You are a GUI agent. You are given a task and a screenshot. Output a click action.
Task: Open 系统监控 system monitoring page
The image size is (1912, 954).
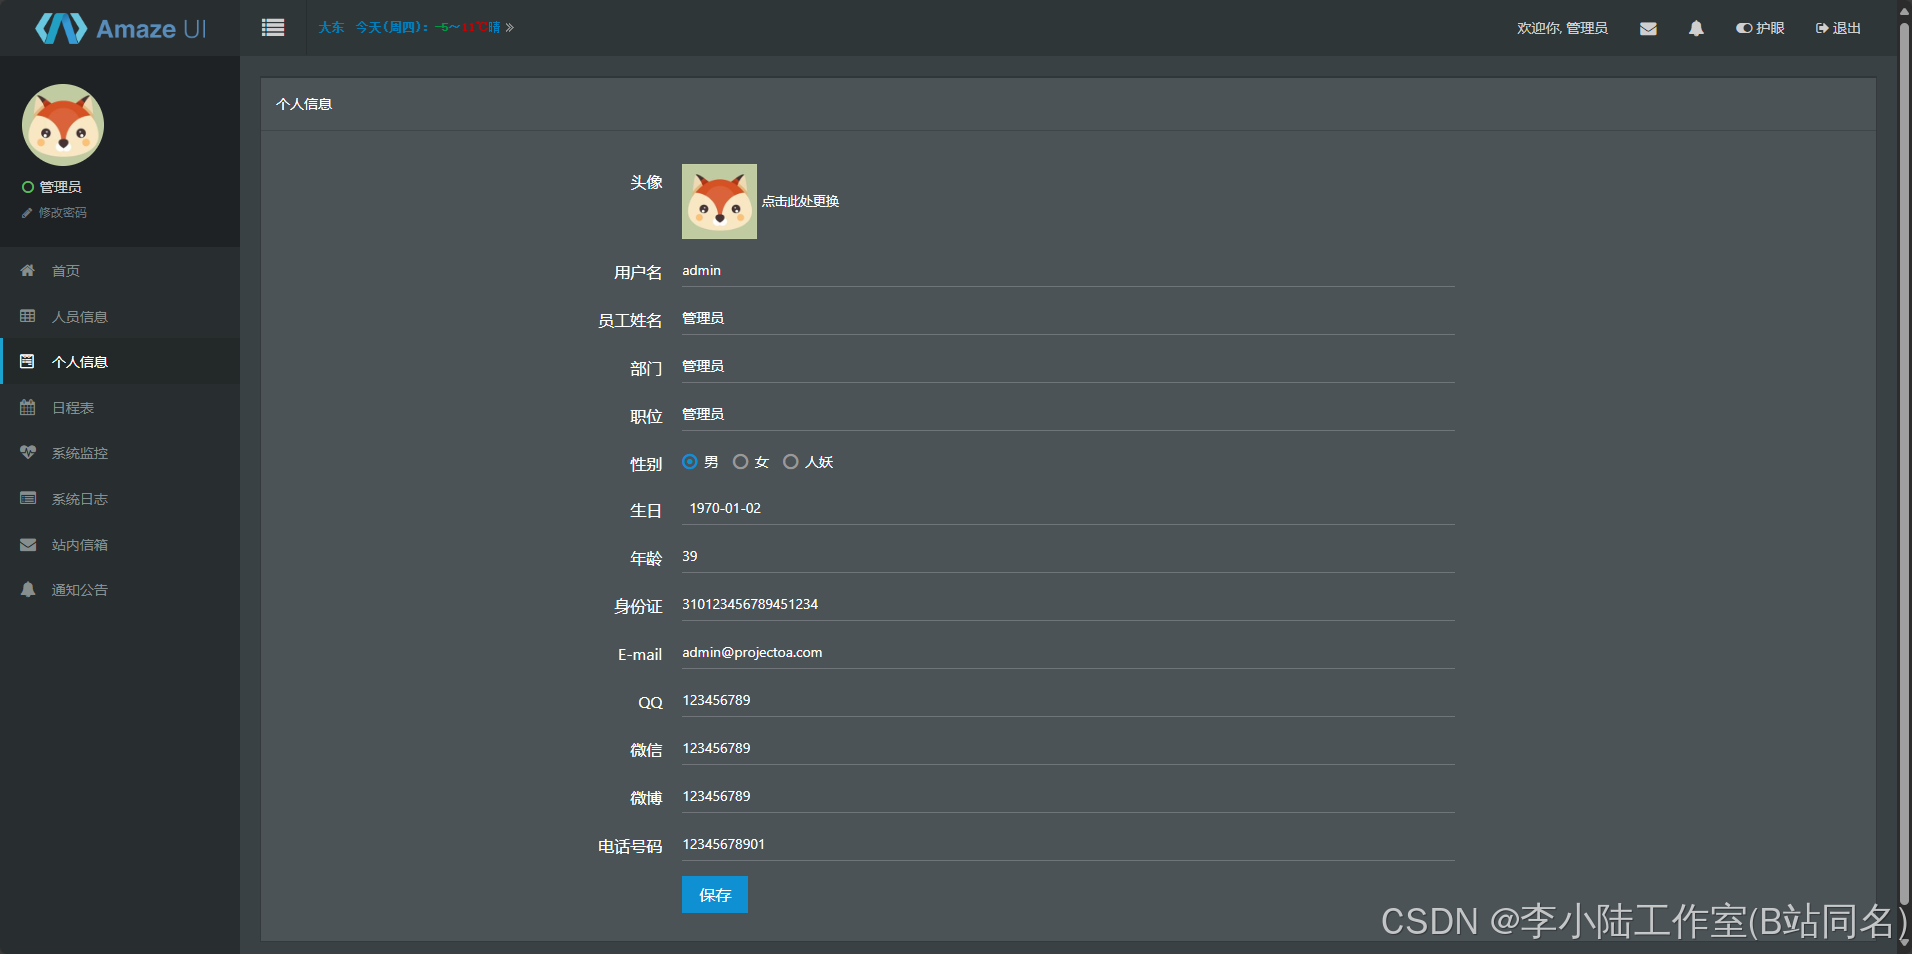coord(80,452)
